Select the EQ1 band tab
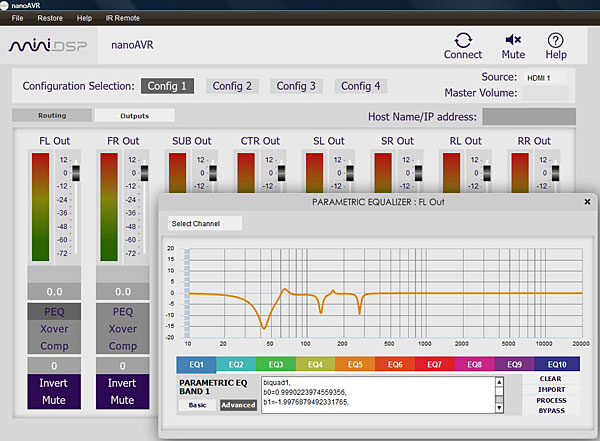 click(196, 364)
